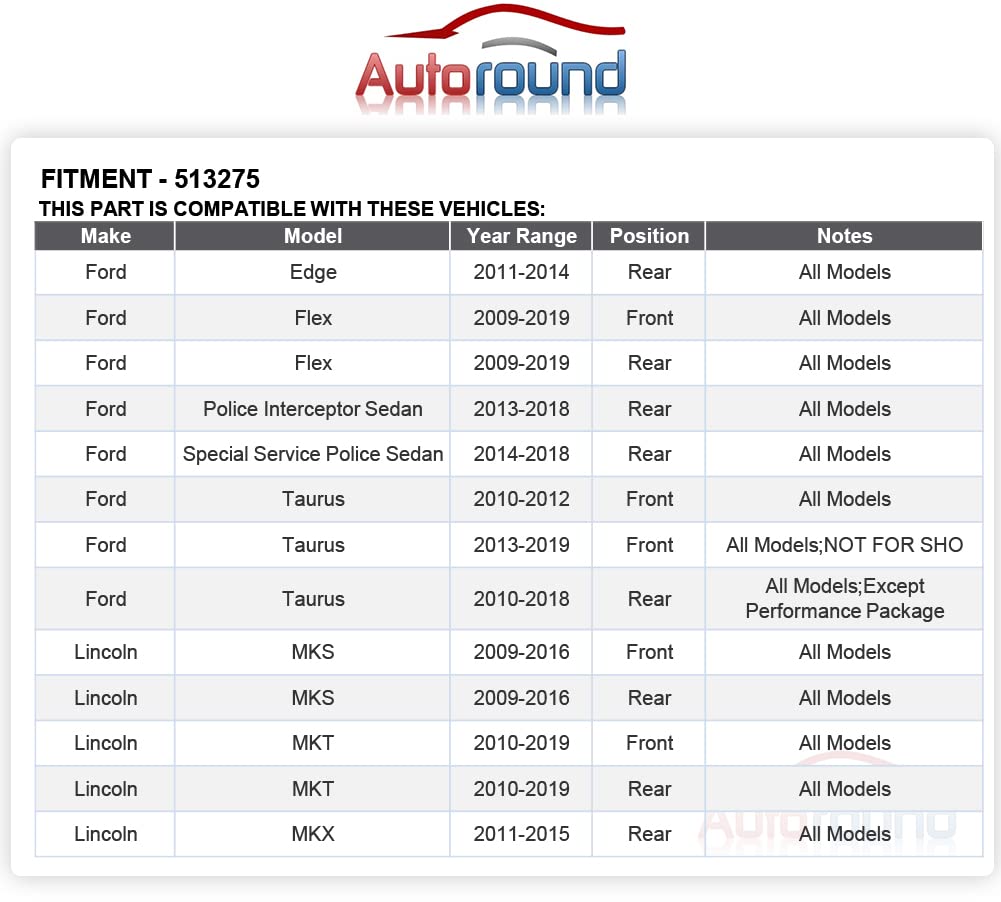Select the Make column header
Image resolution: width=1001 pixels, height=902 pixels.
click(105, 236)
